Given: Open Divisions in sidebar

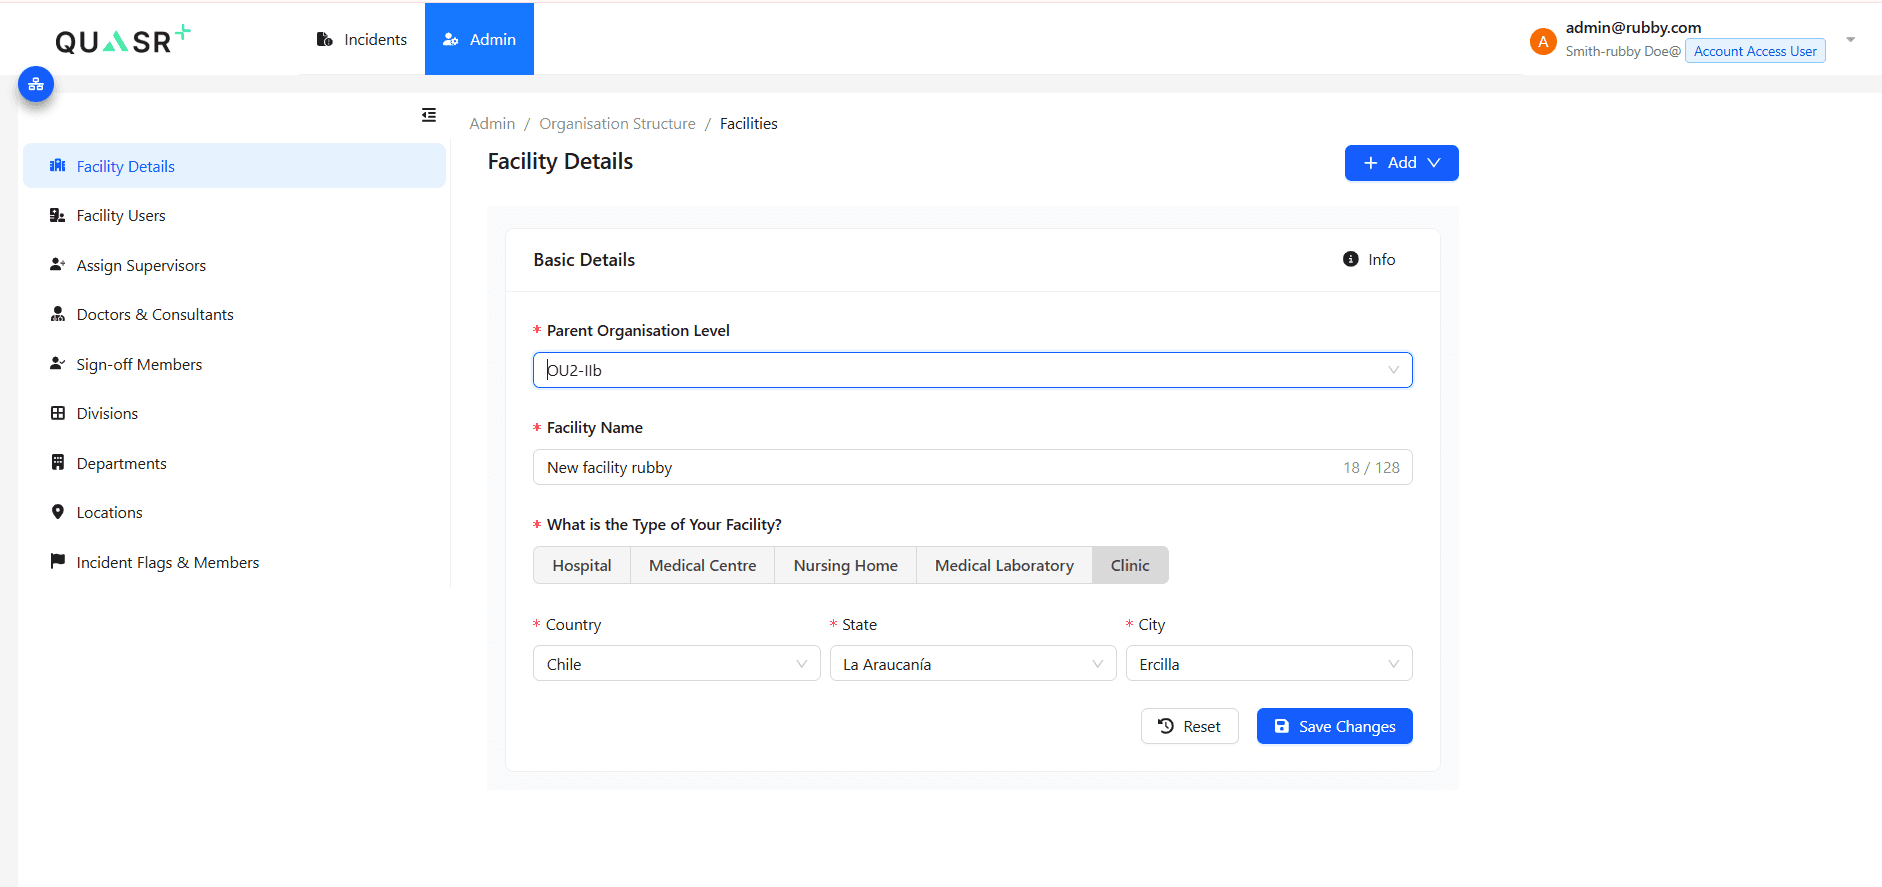Looking at the screenshot, I should tap(234, 413).
